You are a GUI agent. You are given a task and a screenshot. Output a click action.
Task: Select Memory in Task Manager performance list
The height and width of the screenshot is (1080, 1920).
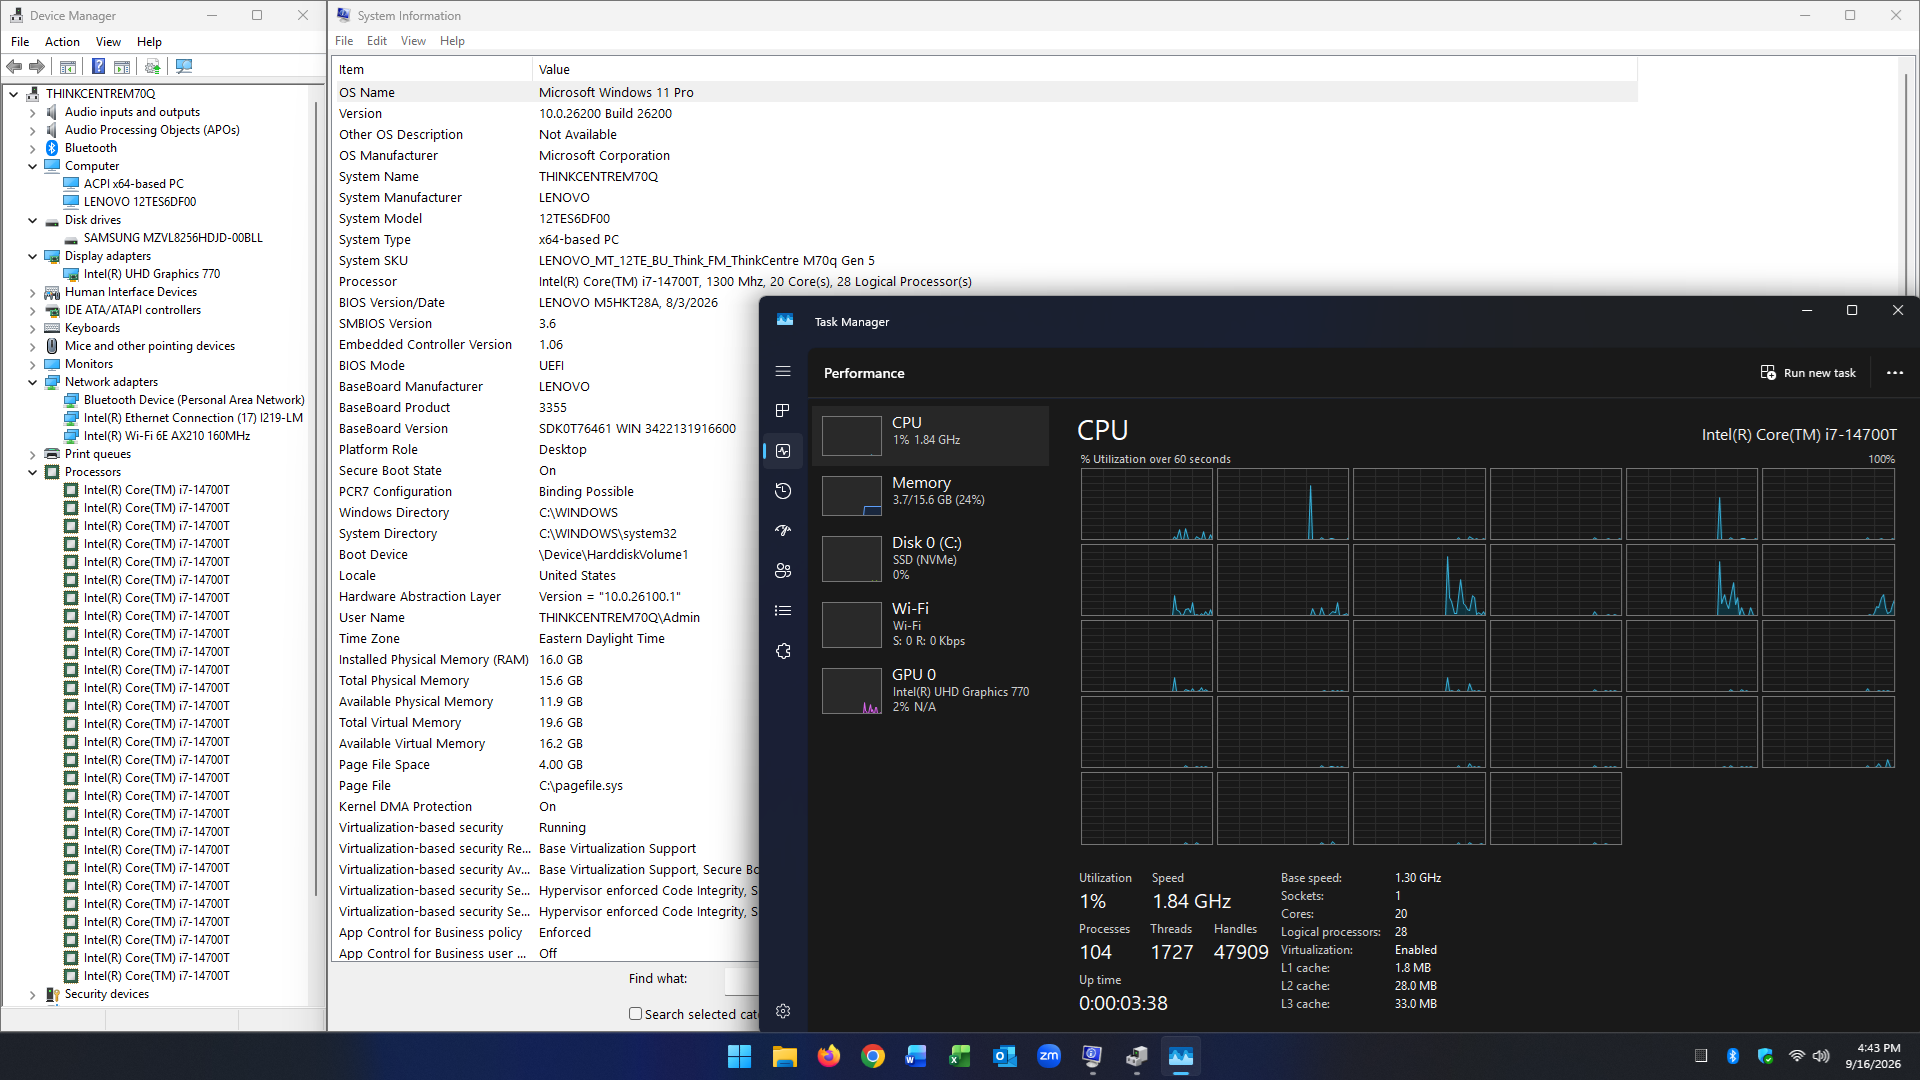click(x=931, y=495)
